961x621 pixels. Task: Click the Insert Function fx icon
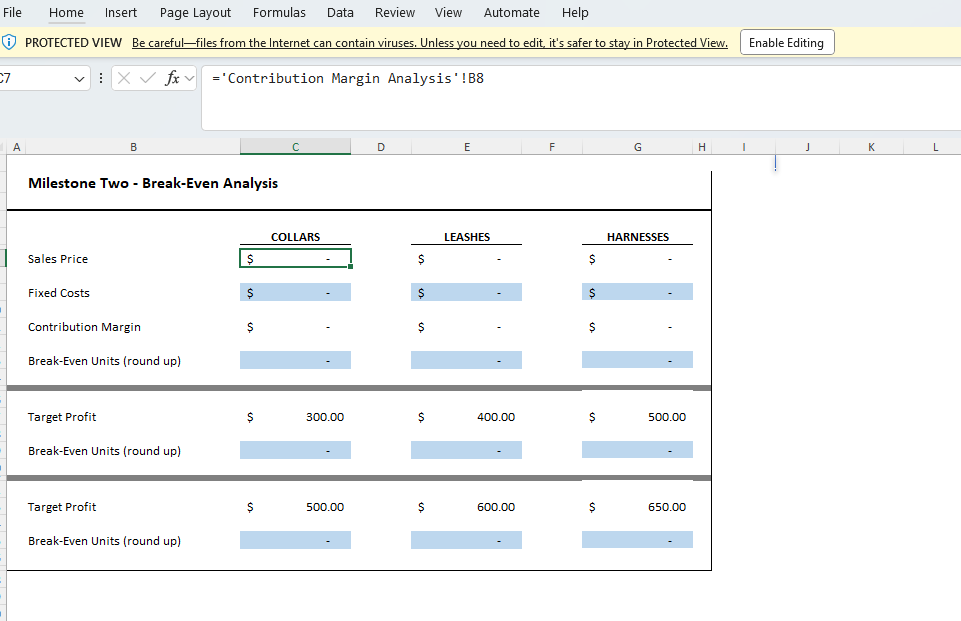tap(172, 78)
